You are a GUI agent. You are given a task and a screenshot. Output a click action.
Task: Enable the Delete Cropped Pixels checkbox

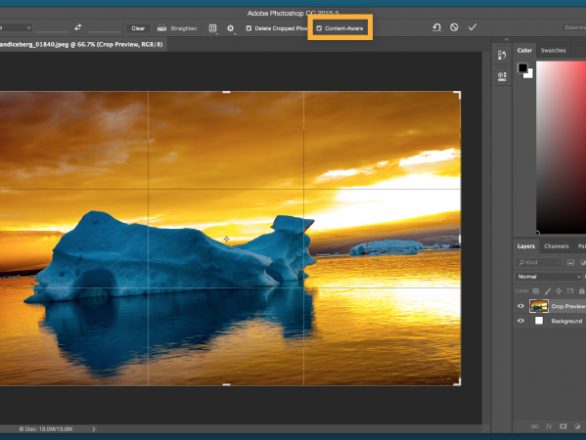(x=249, y=28)
